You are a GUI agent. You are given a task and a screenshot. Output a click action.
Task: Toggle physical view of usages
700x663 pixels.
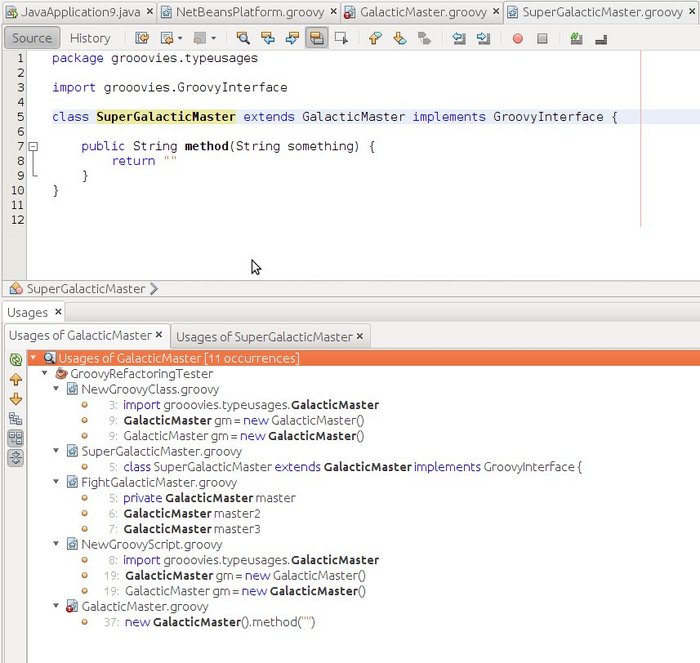point(15,438)
